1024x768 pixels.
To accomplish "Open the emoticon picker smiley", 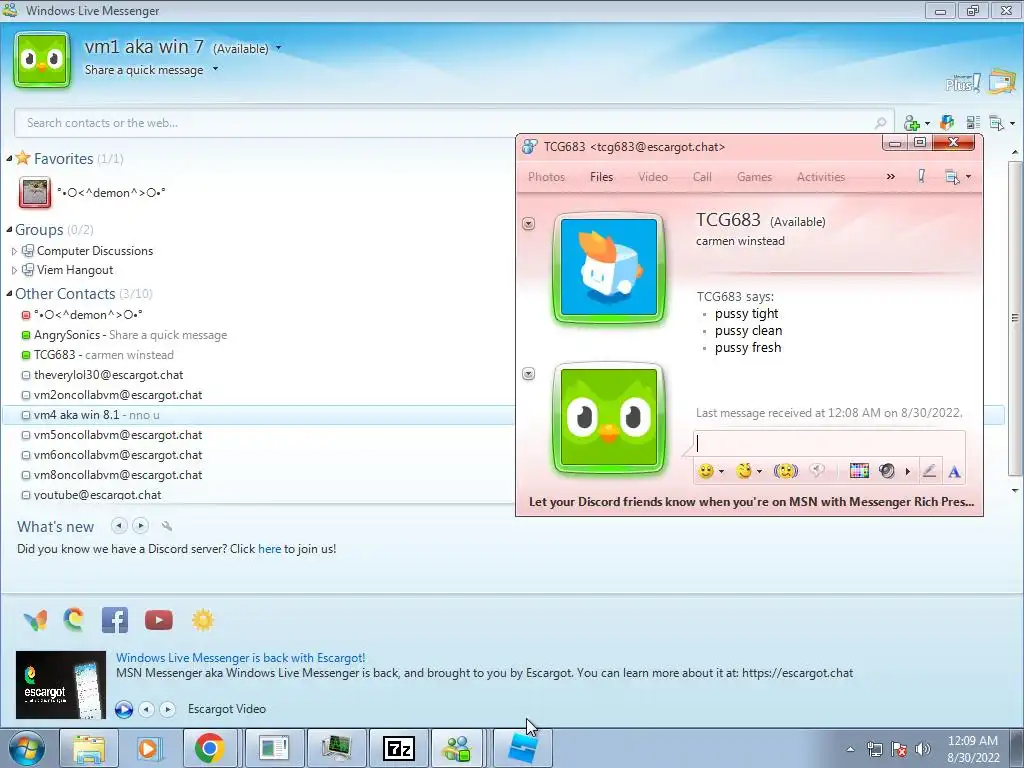I will [x=705, y=471].
